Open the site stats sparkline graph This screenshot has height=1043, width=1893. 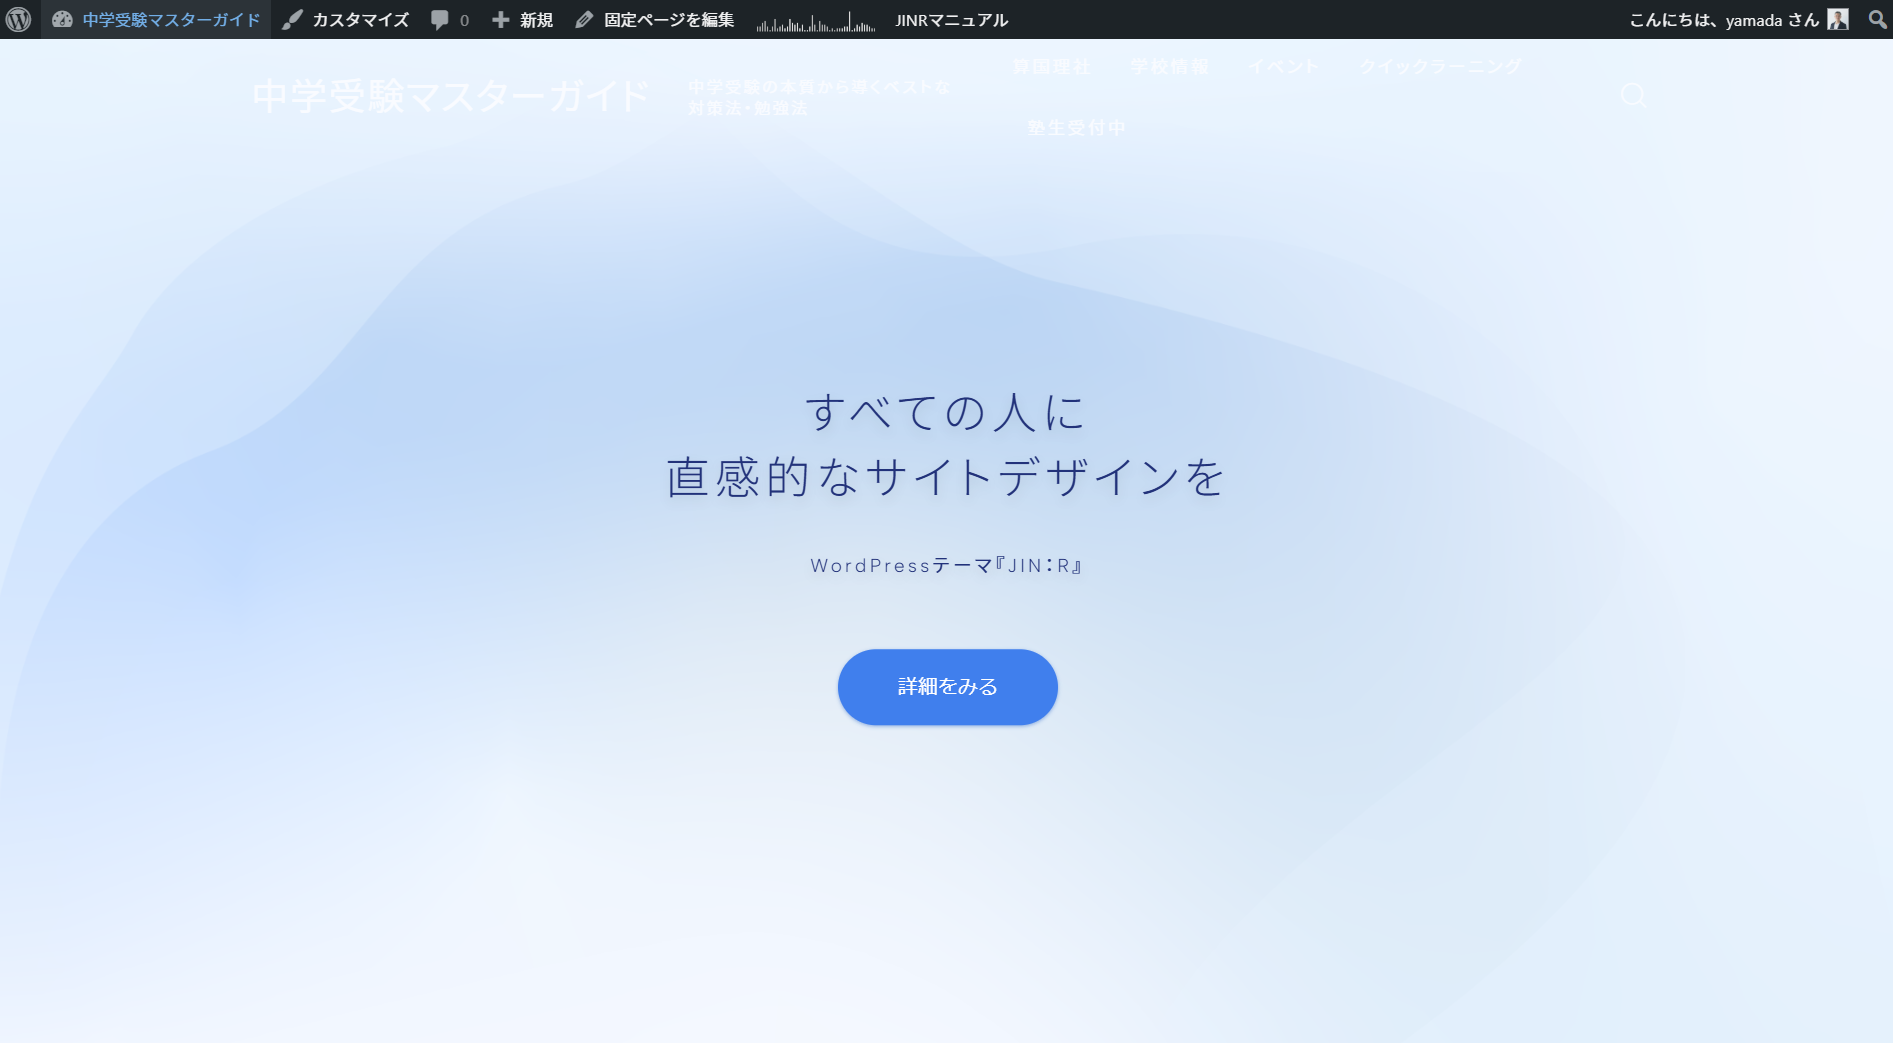815,21
